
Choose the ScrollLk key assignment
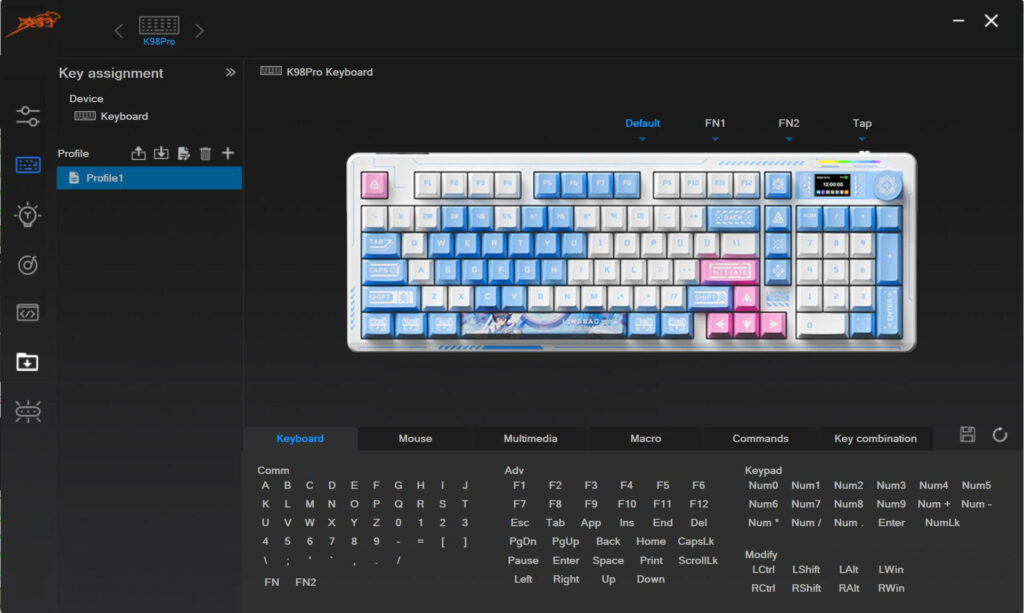click(698, 561)
